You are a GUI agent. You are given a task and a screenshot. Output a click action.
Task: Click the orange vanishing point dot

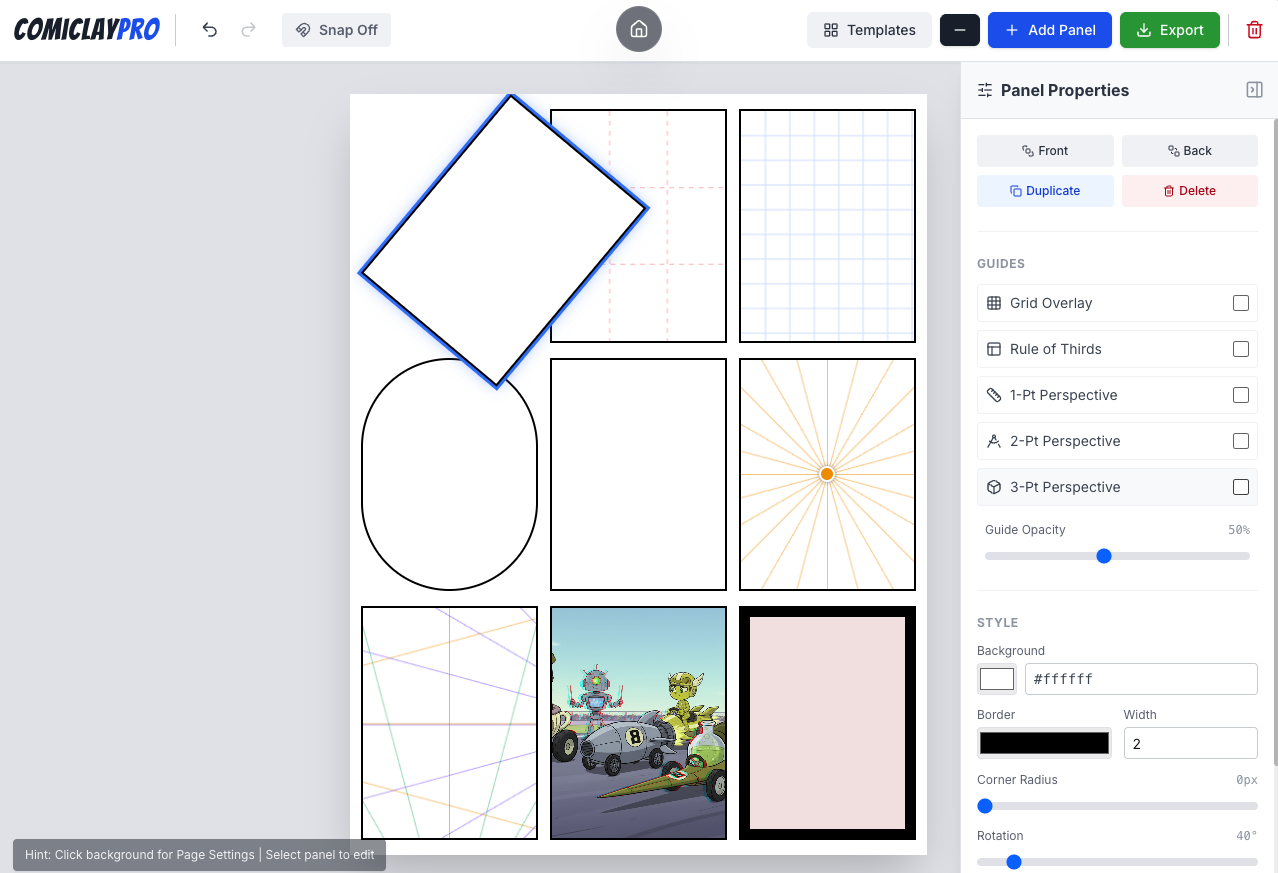click(x=827, y=474)
